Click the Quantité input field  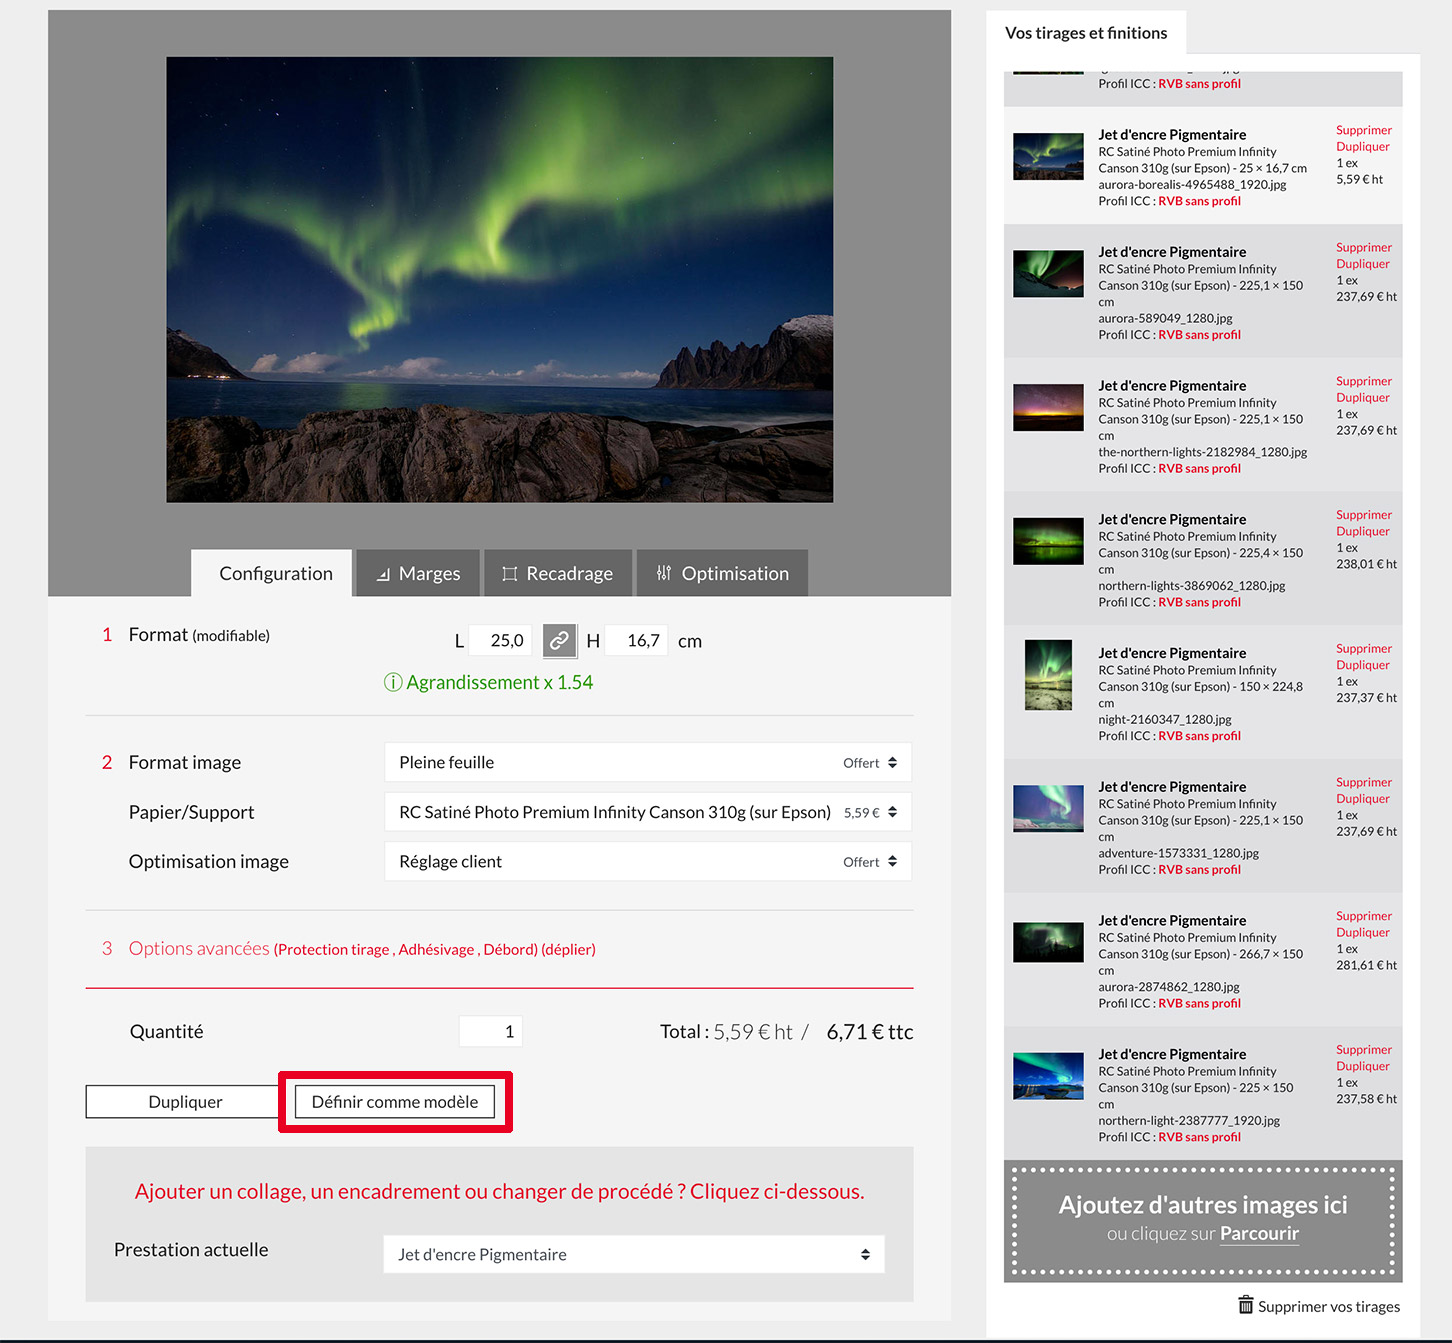point(490,1031)
